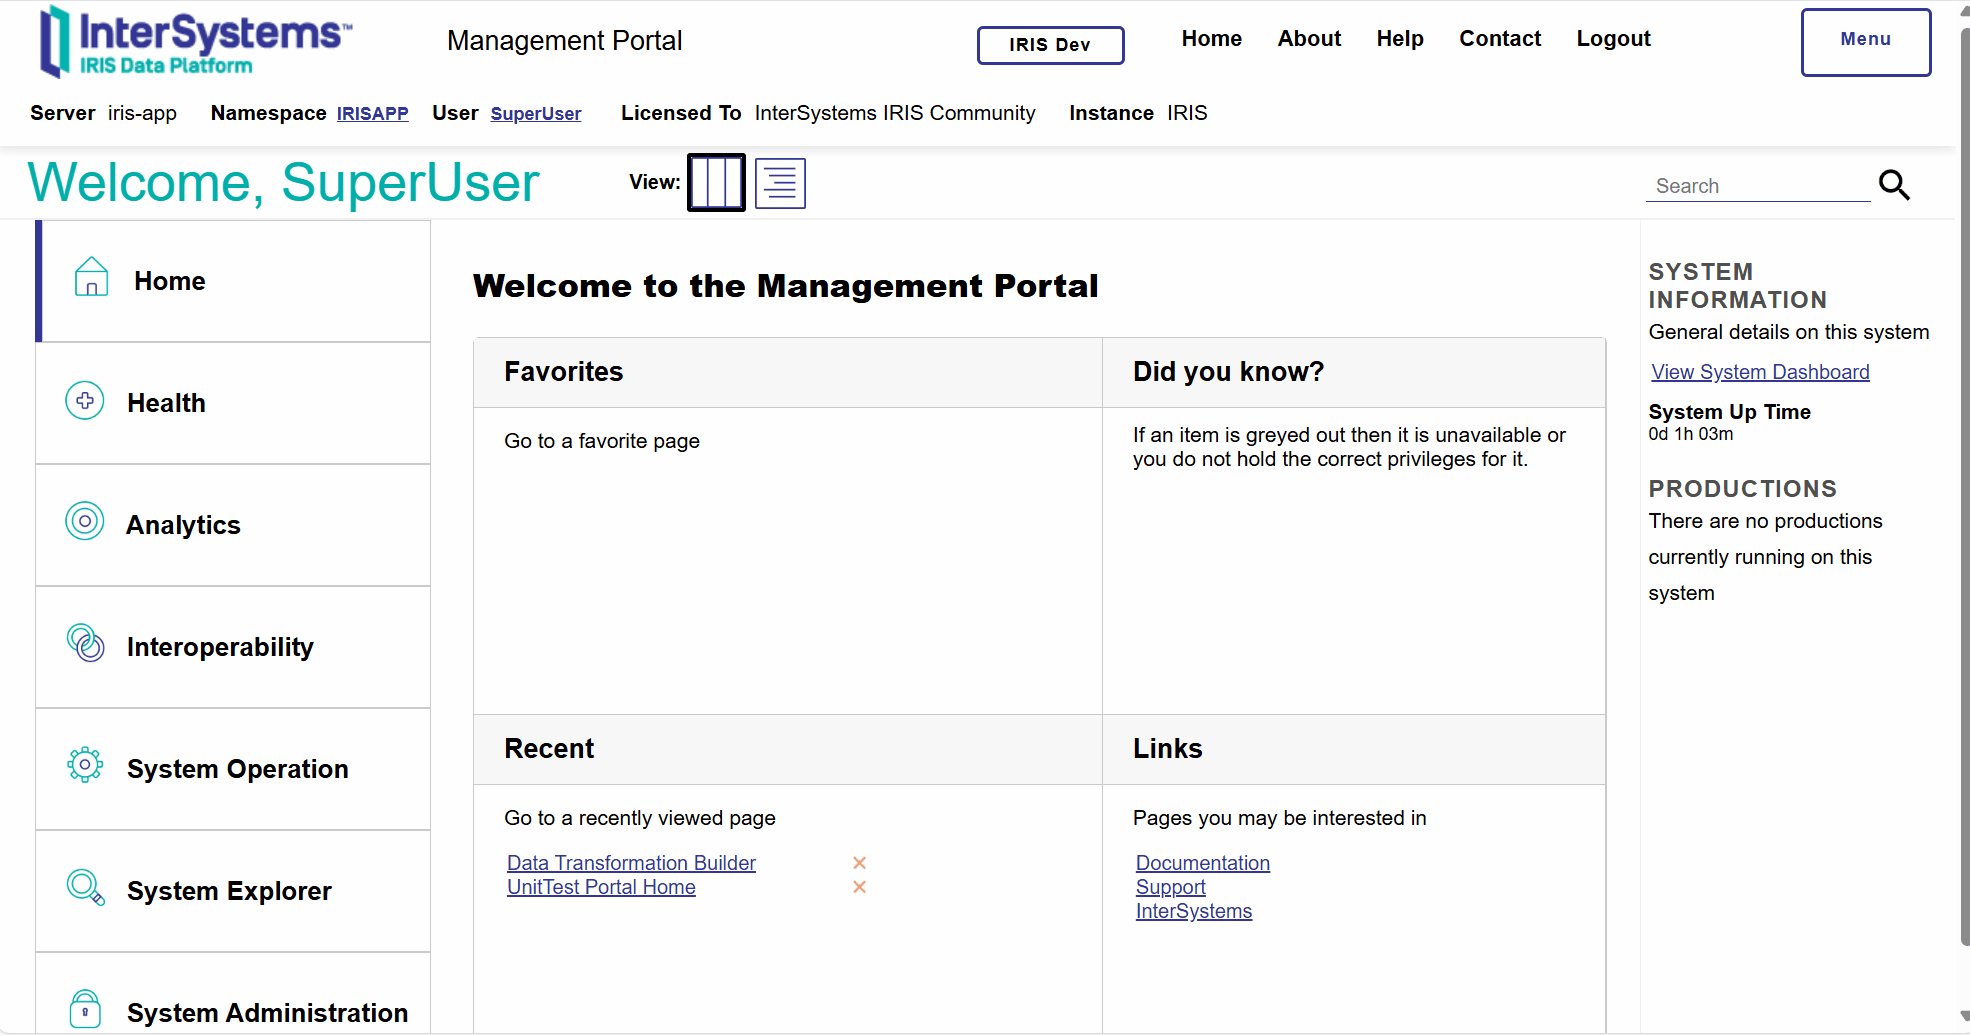
Task: Remove UnitTest Portal Home from recent
Action: coord(859,887)
